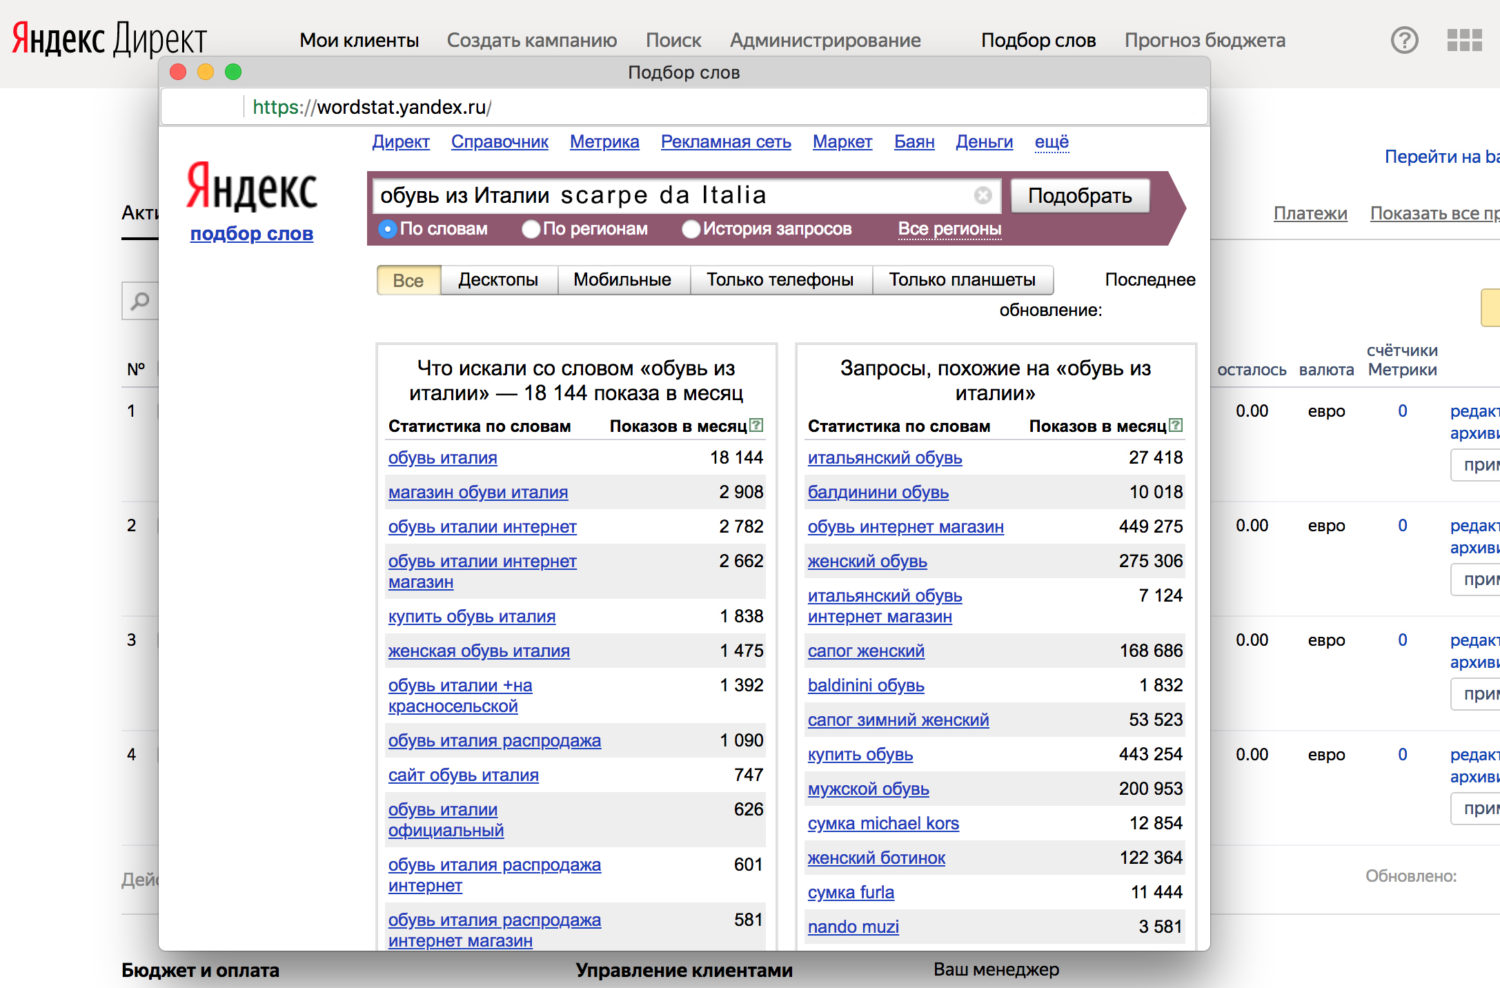Screen dimensions: 1500x988
Task: Open the Директ link
Action: pos(401,142)
